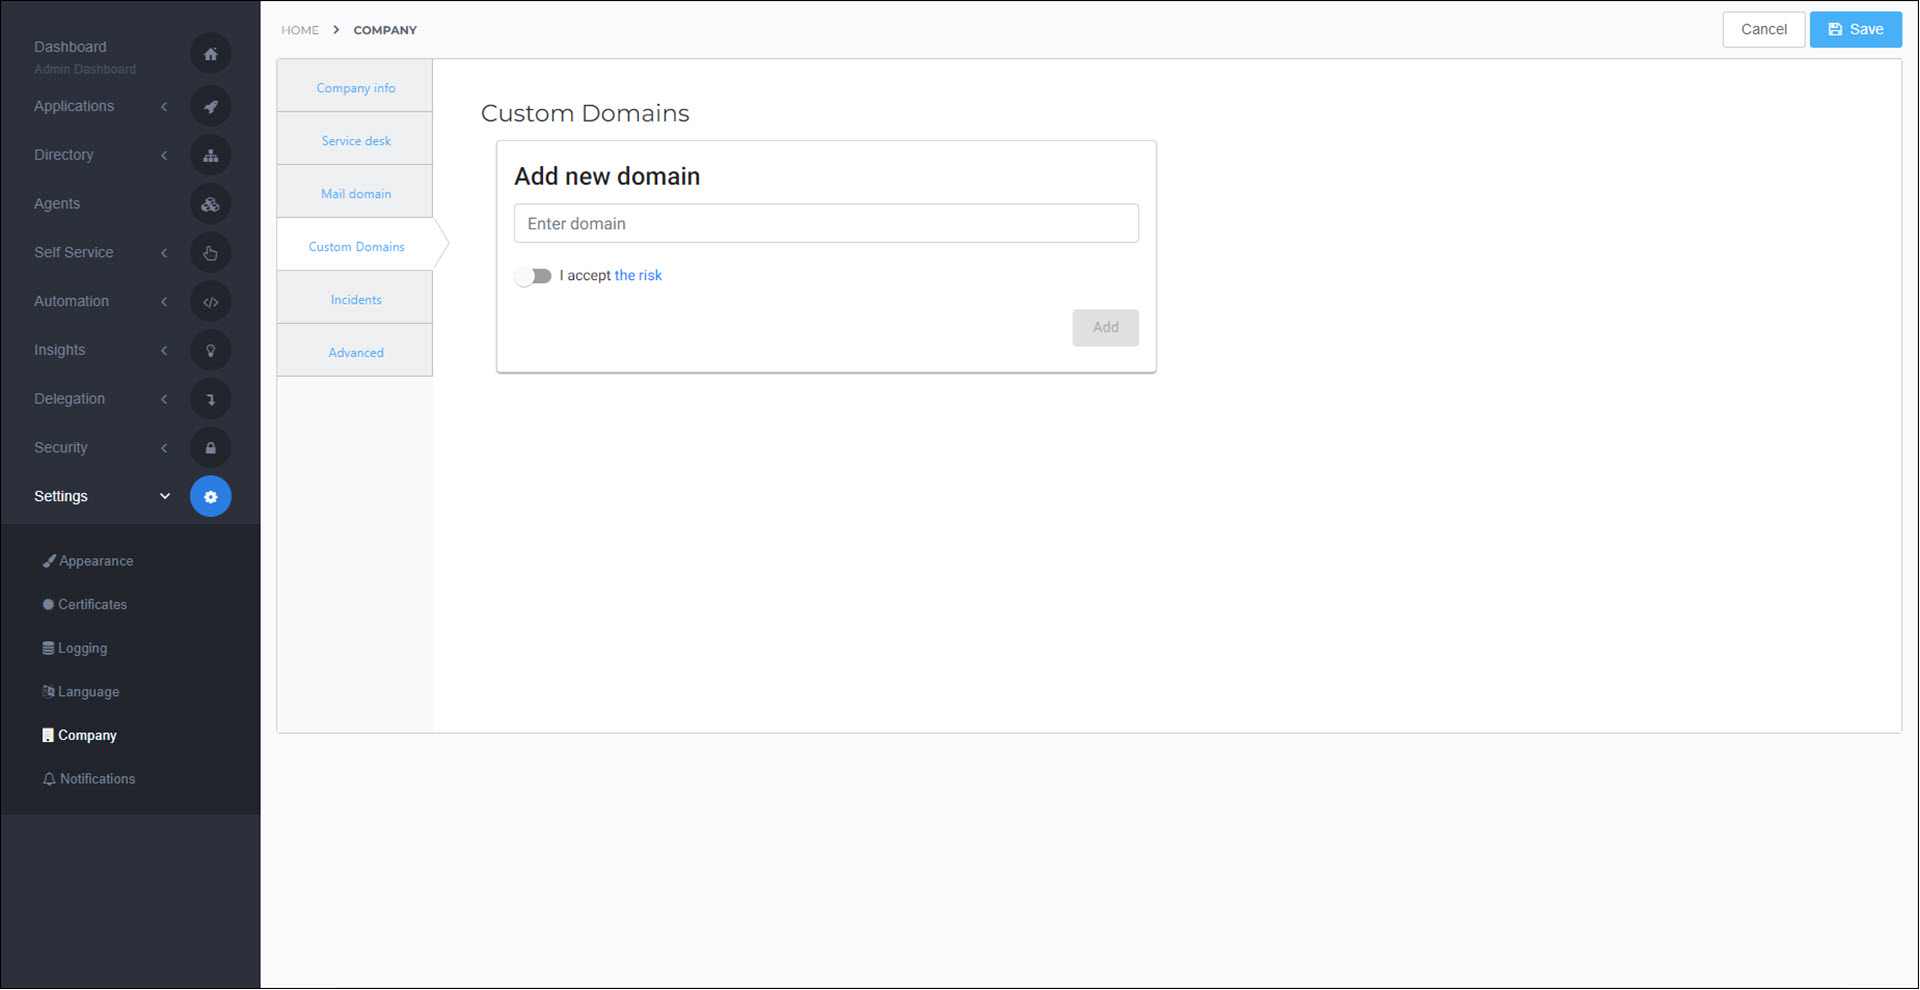Click the Save button
Screen dimensions: 1920x990
coord(1855,29)
